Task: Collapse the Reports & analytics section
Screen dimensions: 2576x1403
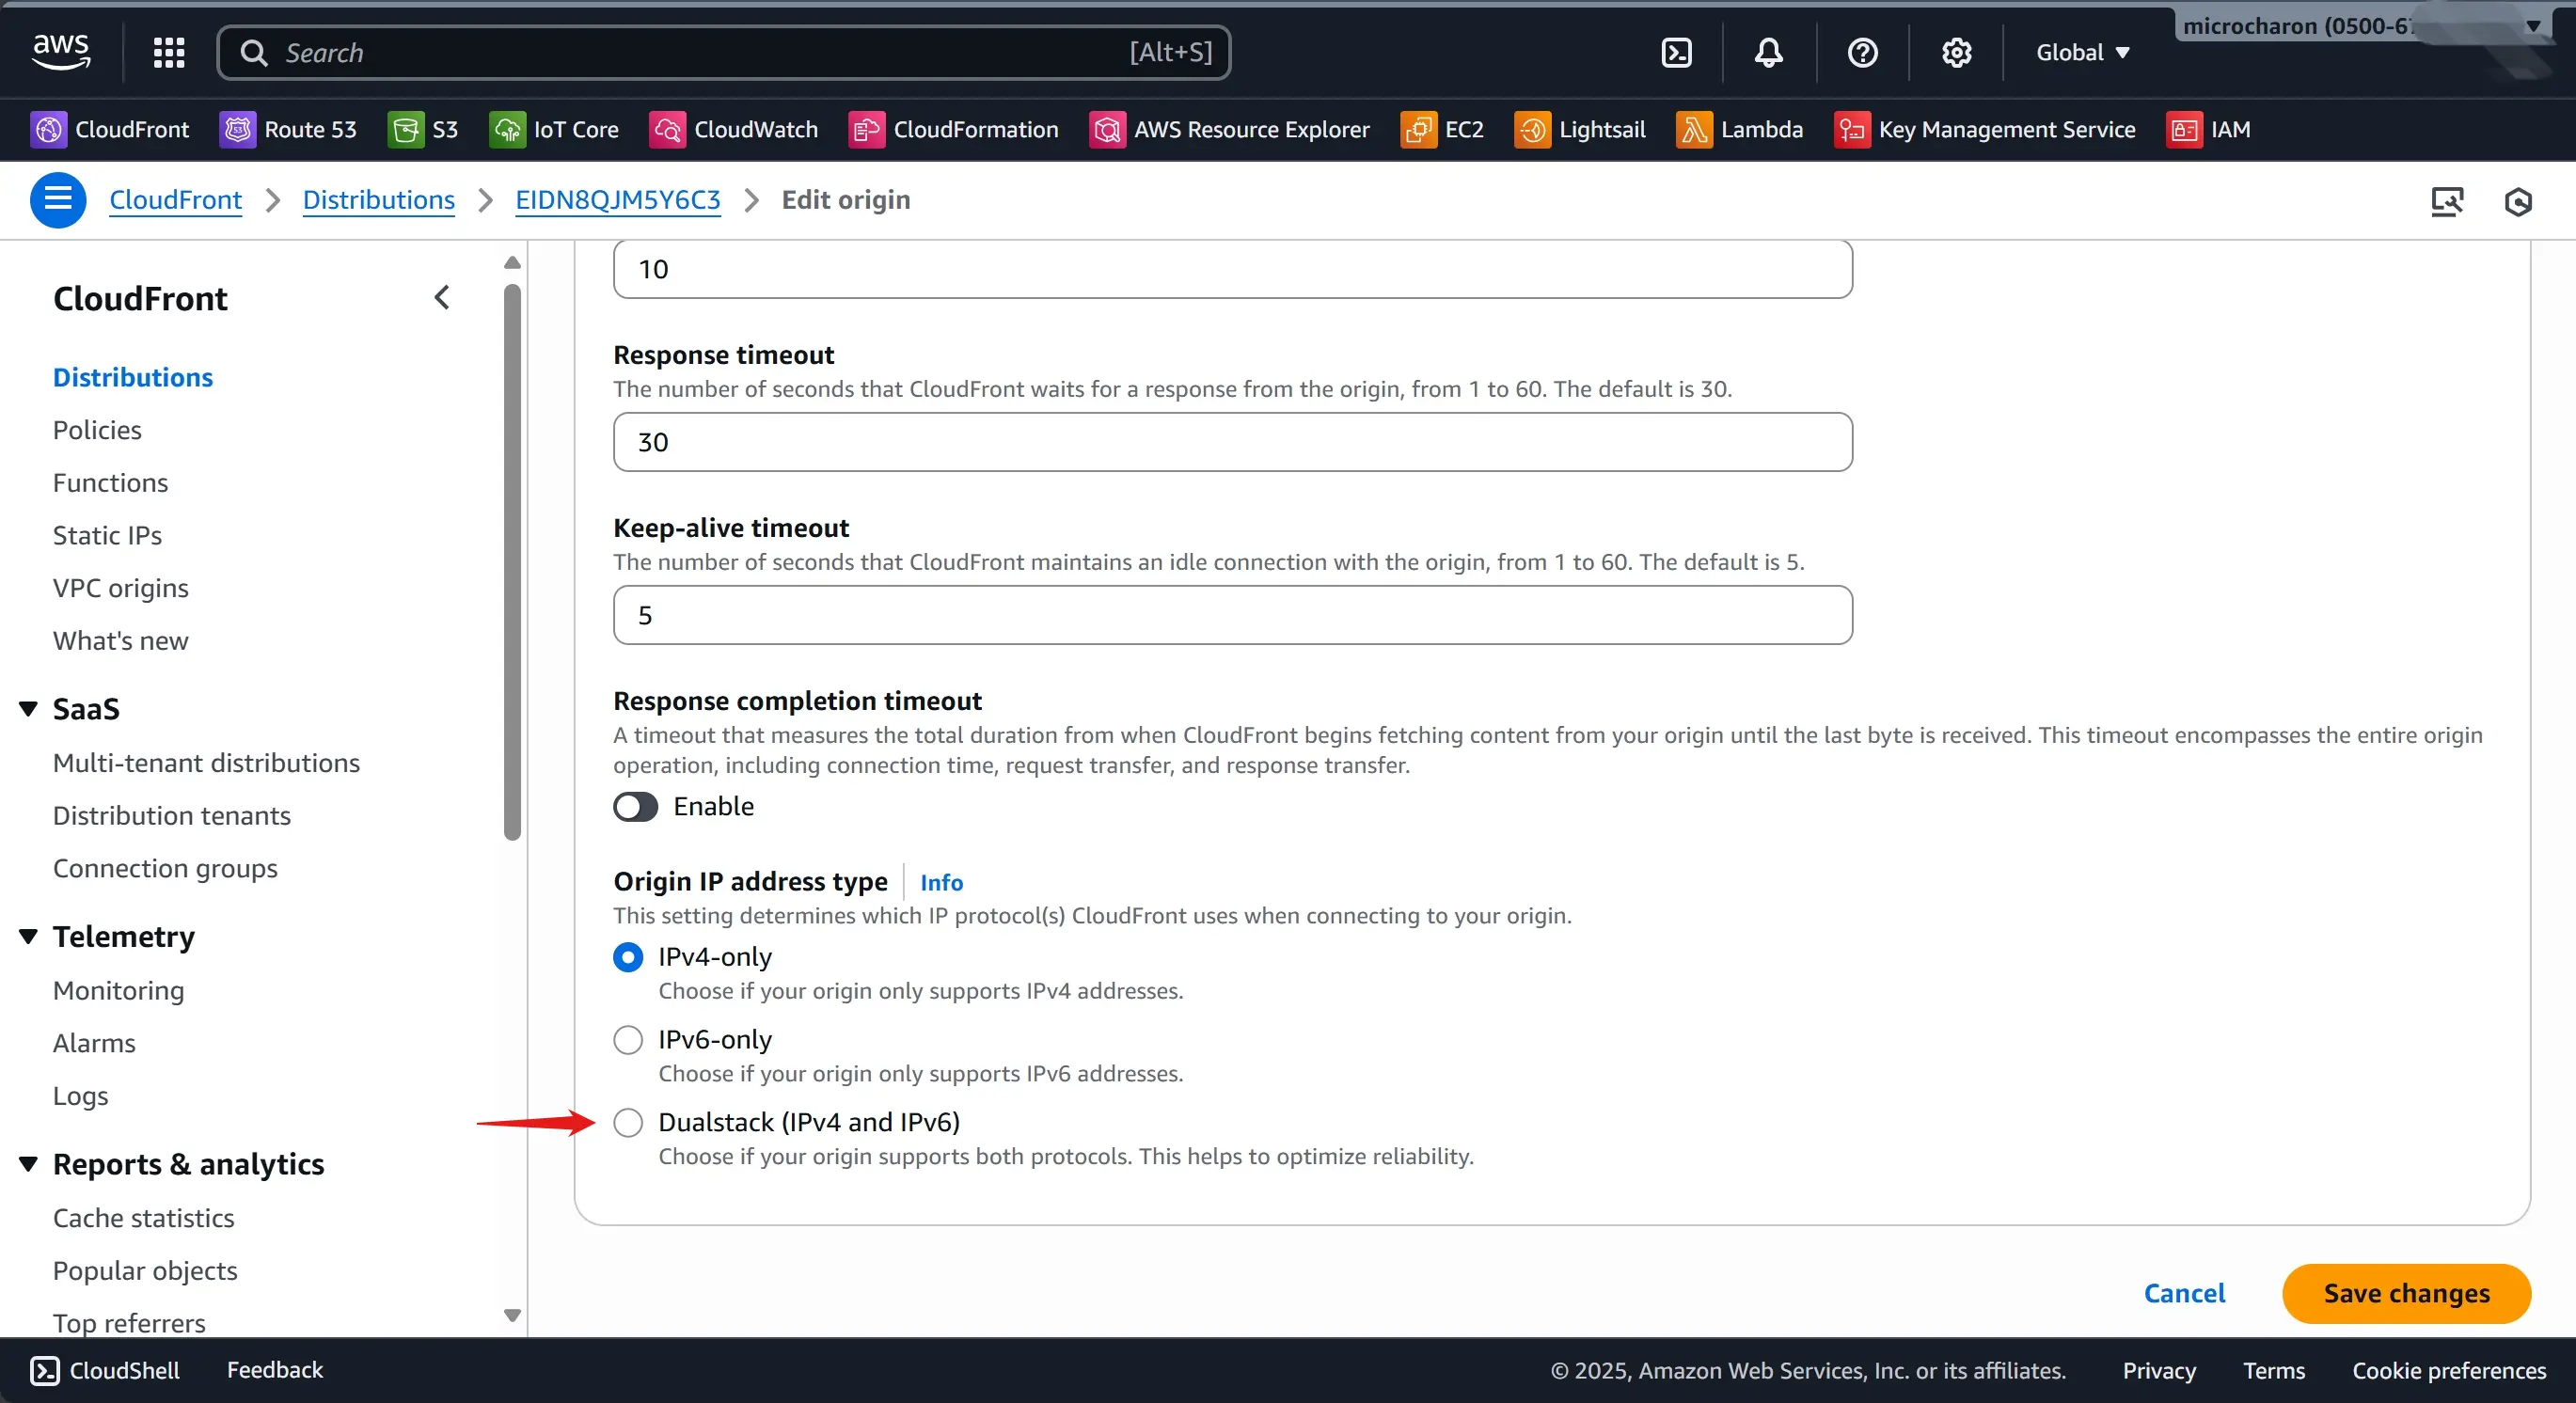Action: coord(29,1164)
